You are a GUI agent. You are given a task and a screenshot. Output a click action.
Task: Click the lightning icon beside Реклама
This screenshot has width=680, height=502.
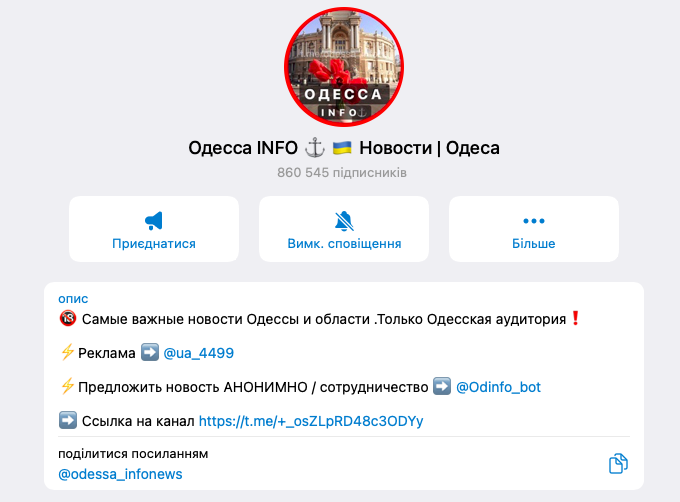[x=67, y=352]
